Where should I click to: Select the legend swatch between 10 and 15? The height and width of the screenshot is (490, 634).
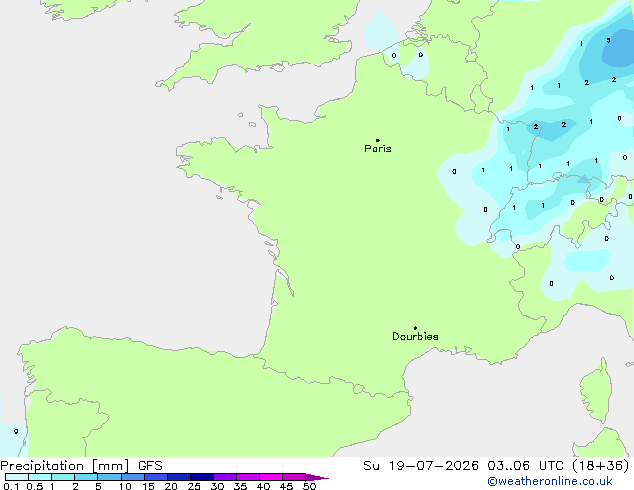point(133,477)
